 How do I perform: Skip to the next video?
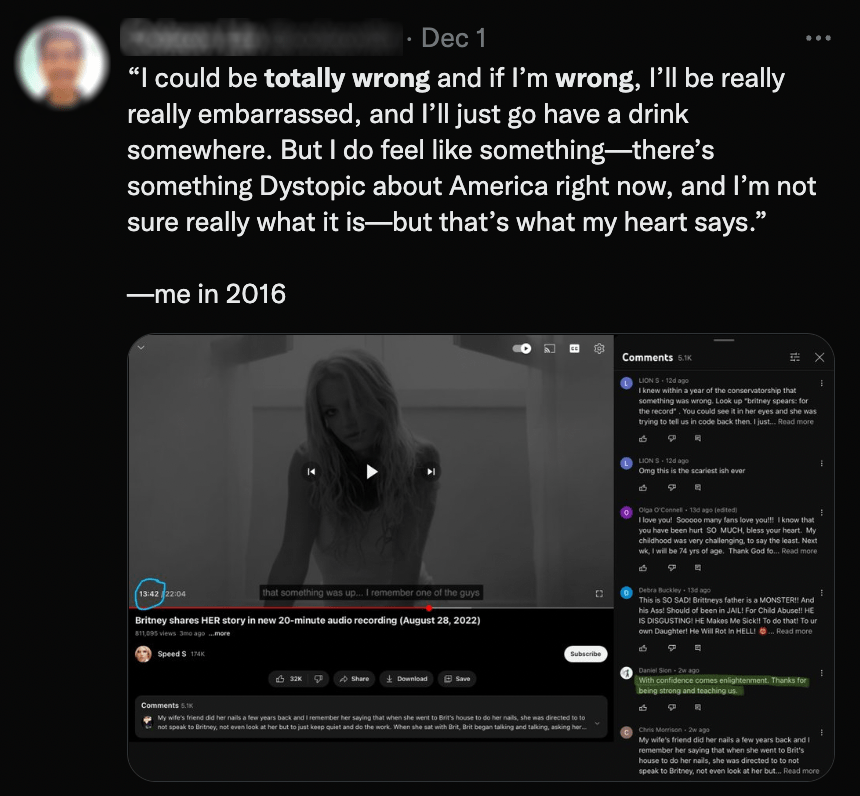point(431,471)
